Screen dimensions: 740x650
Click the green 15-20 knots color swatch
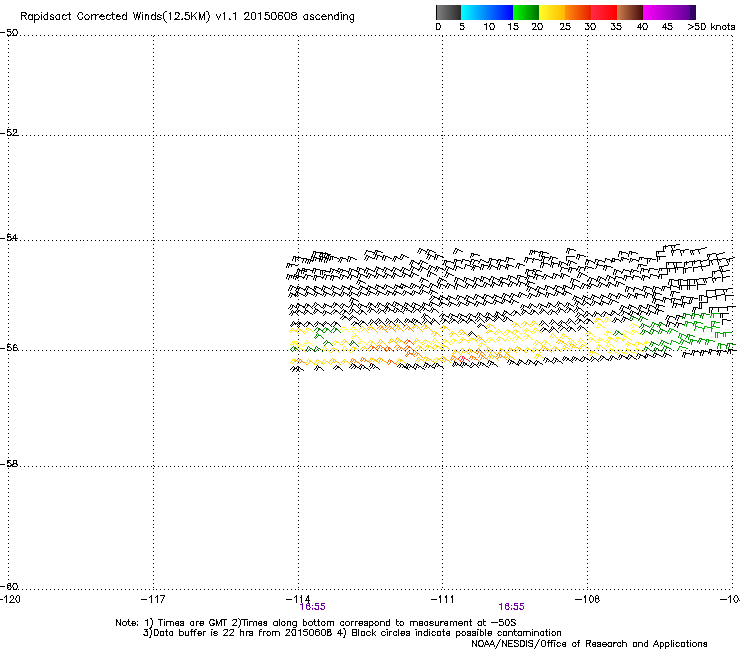pos(526,12)
